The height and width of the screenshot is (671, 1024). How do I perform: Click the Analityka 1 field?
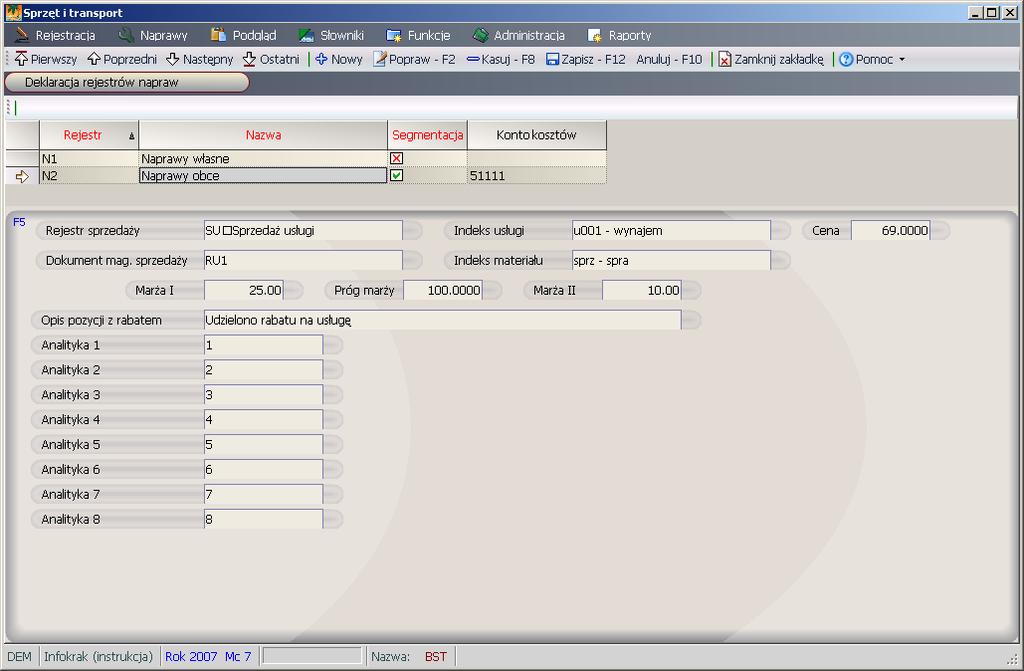pos(263,345)
